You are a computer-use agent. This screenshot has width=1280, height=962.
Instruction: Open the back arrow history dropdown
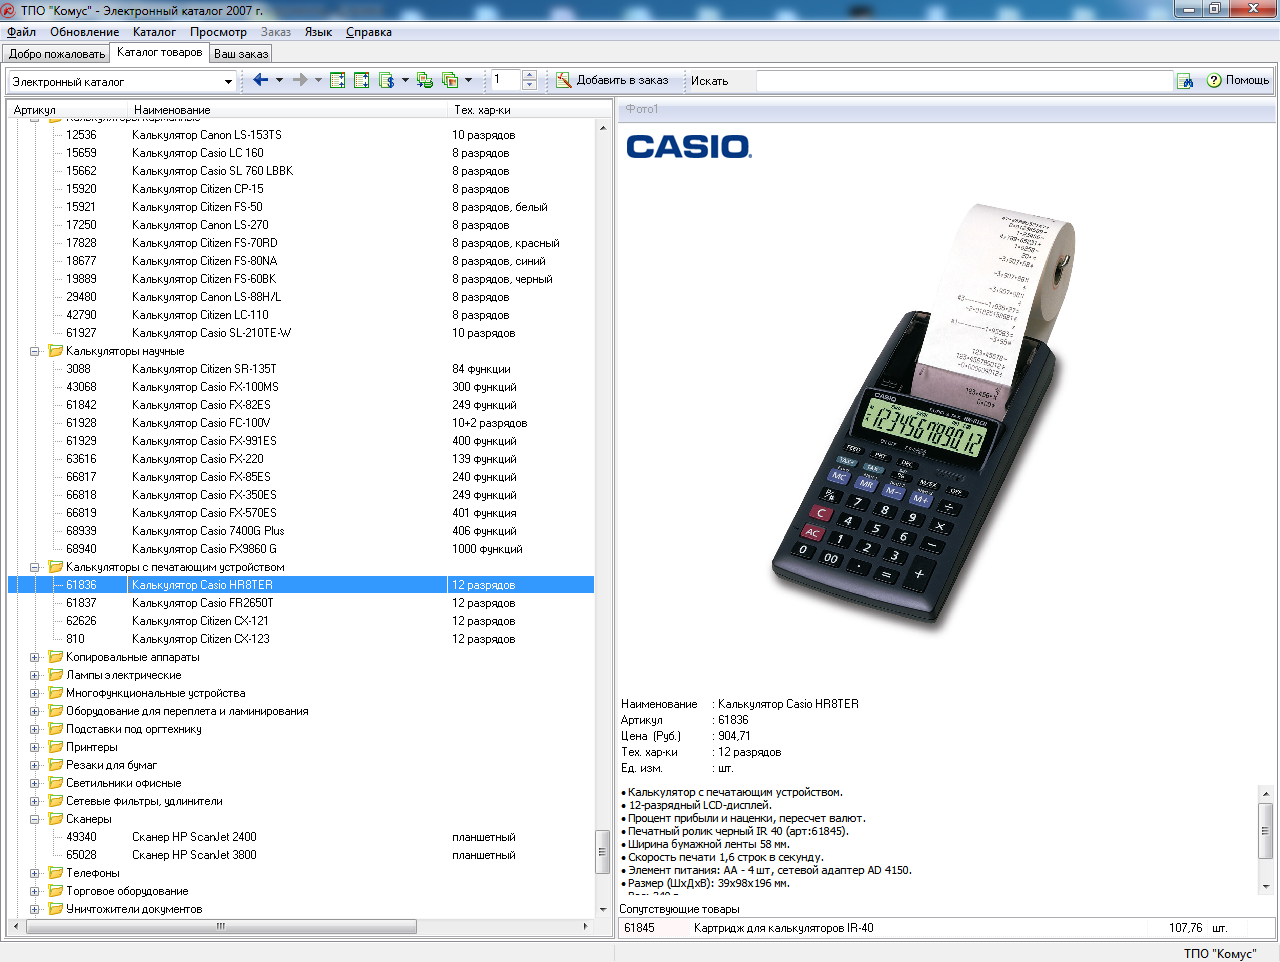click(x=279, y=80)
